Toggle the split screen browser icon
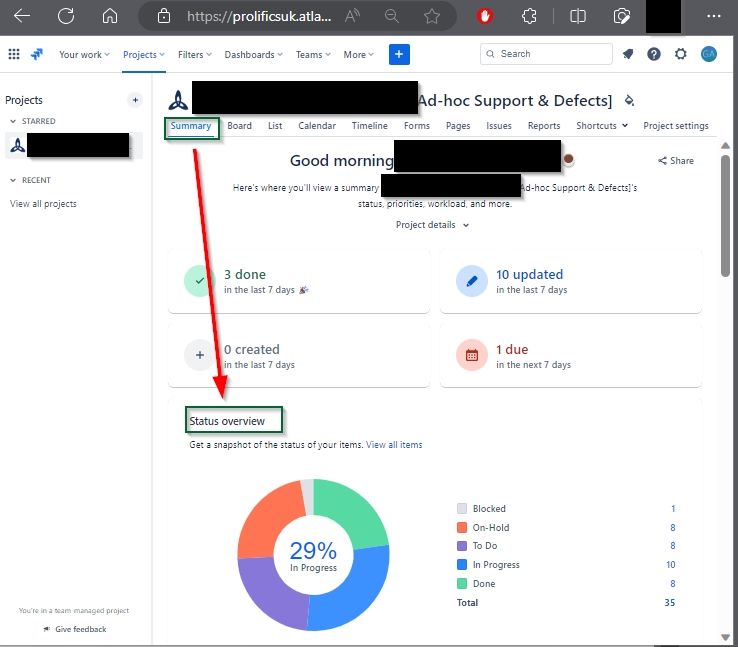Image resolution: width=738 pixels, height=647 pixels. [x=578, y=16]
